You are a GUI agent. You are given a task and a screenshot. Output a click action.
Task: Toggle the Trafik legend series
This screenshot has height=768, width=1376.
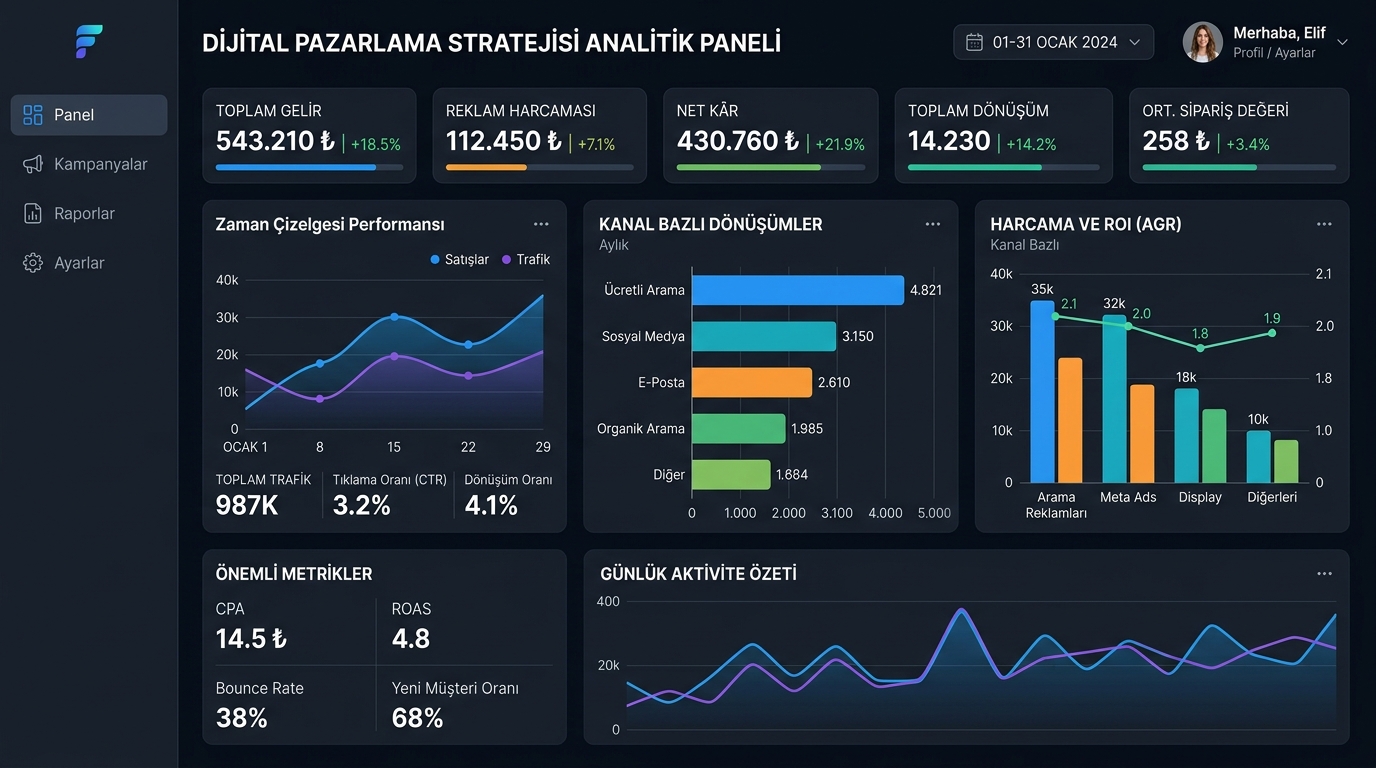[x=526, y=259]
